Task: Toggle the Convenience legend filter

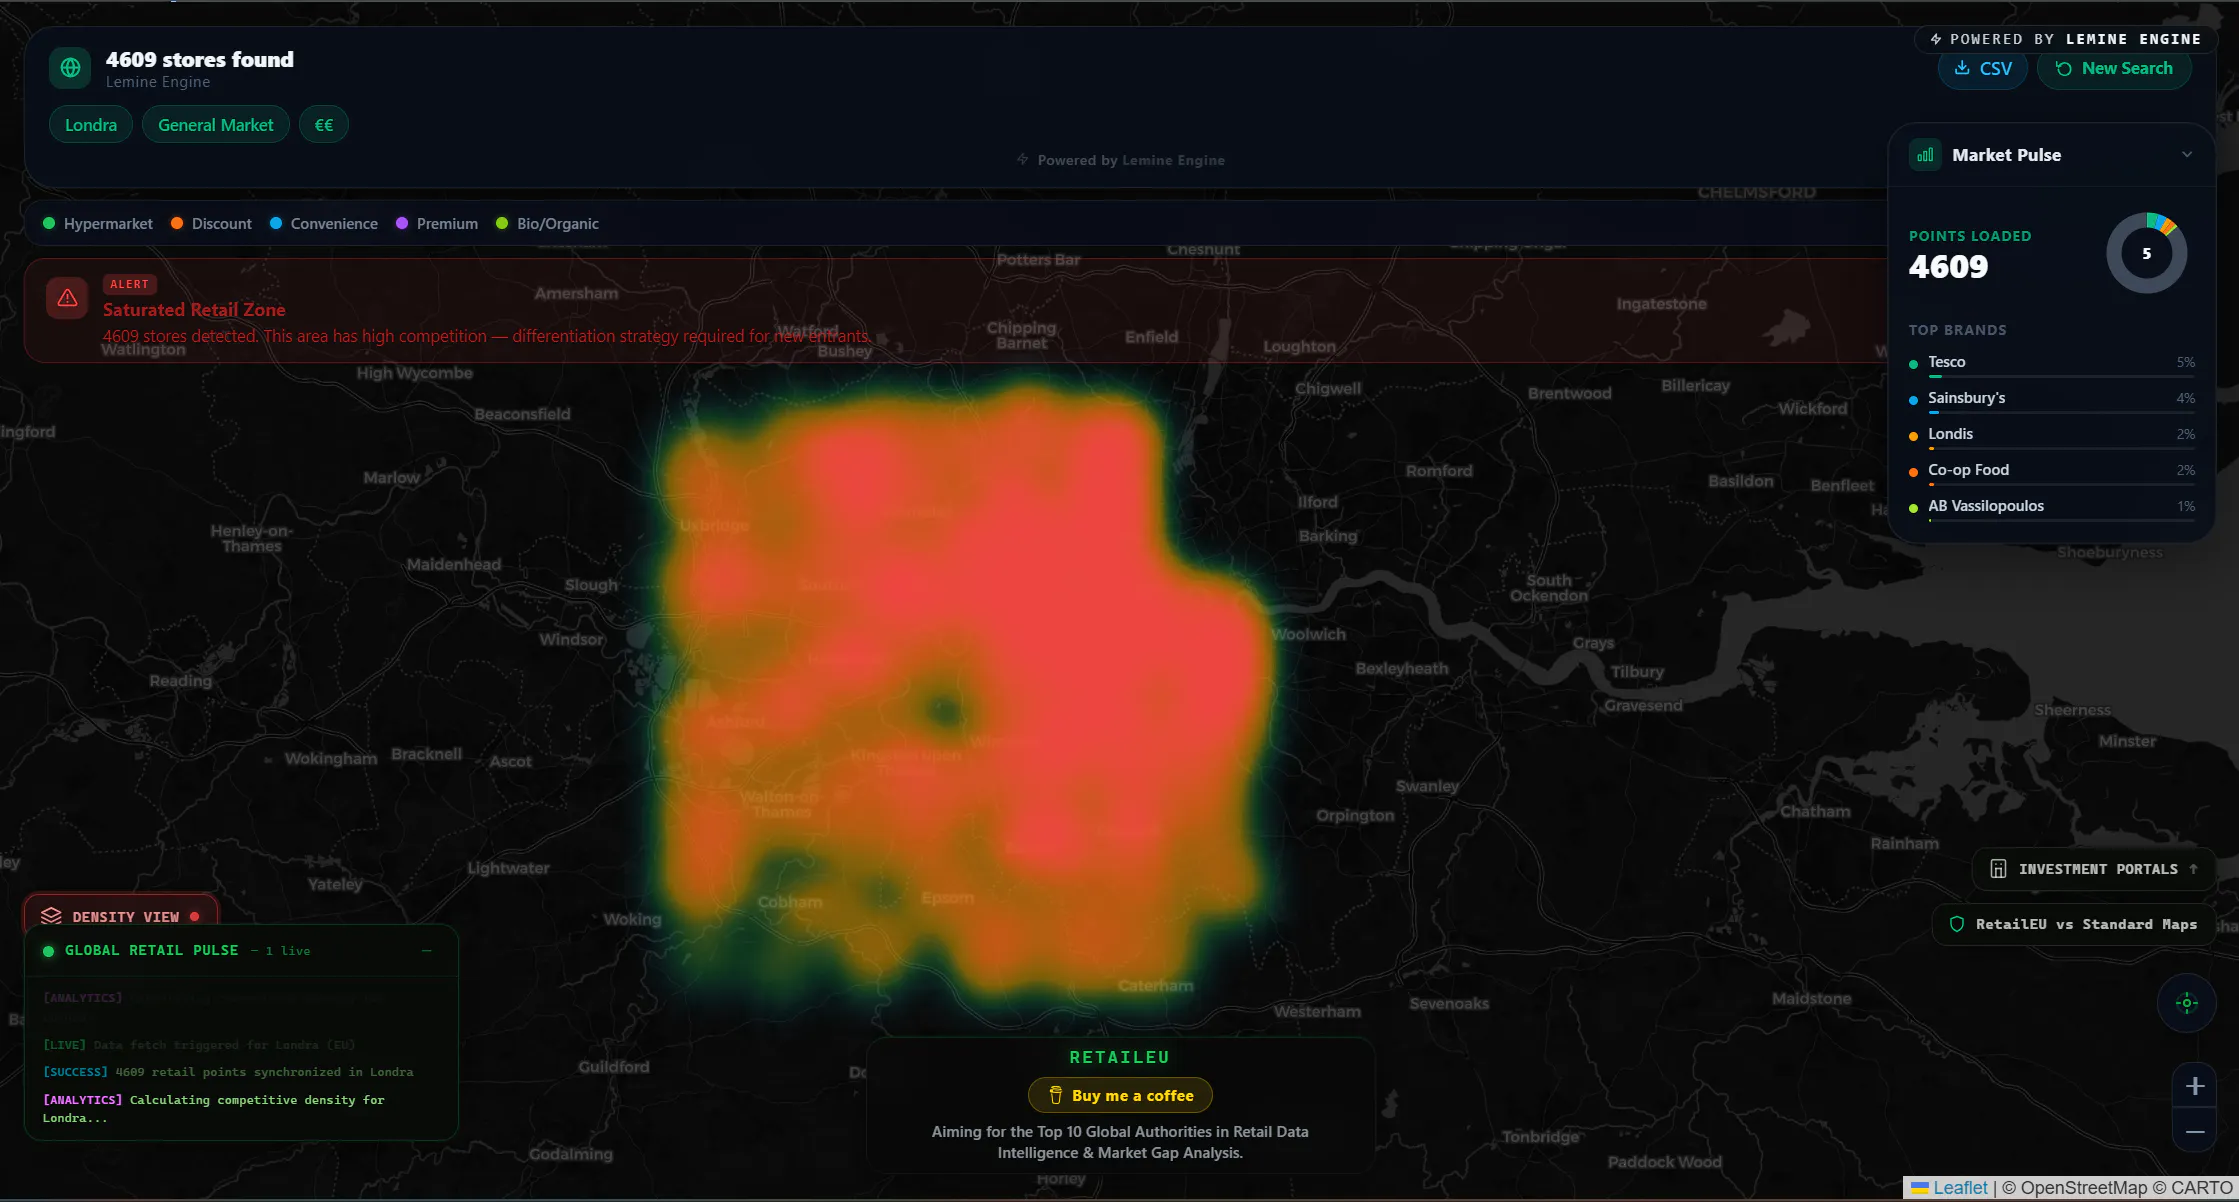Action: [324, 224]
